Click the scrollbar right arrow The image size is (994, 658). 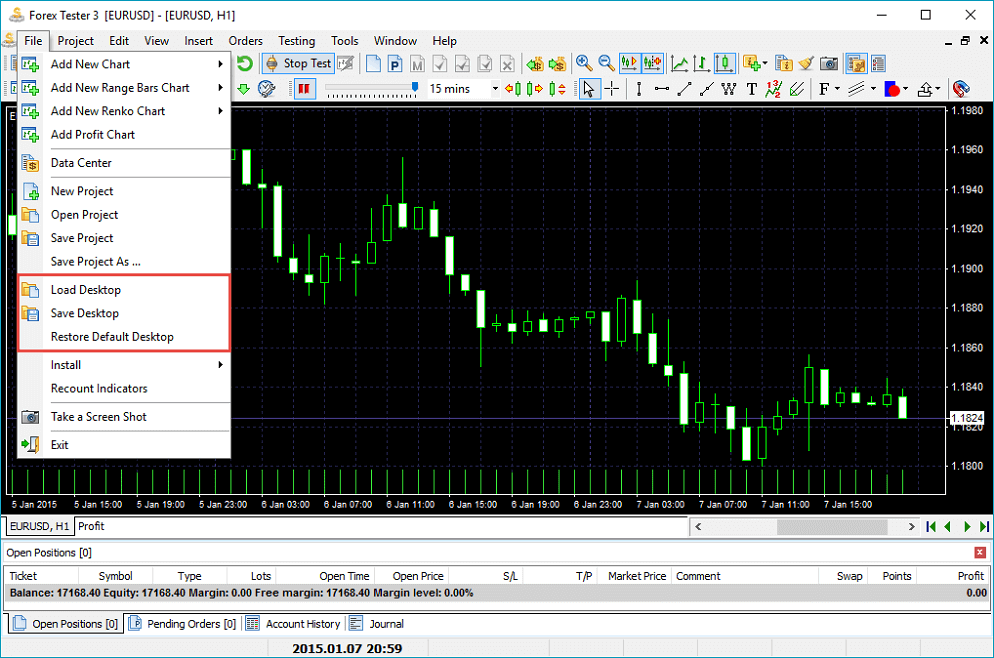tap(911, 527)
